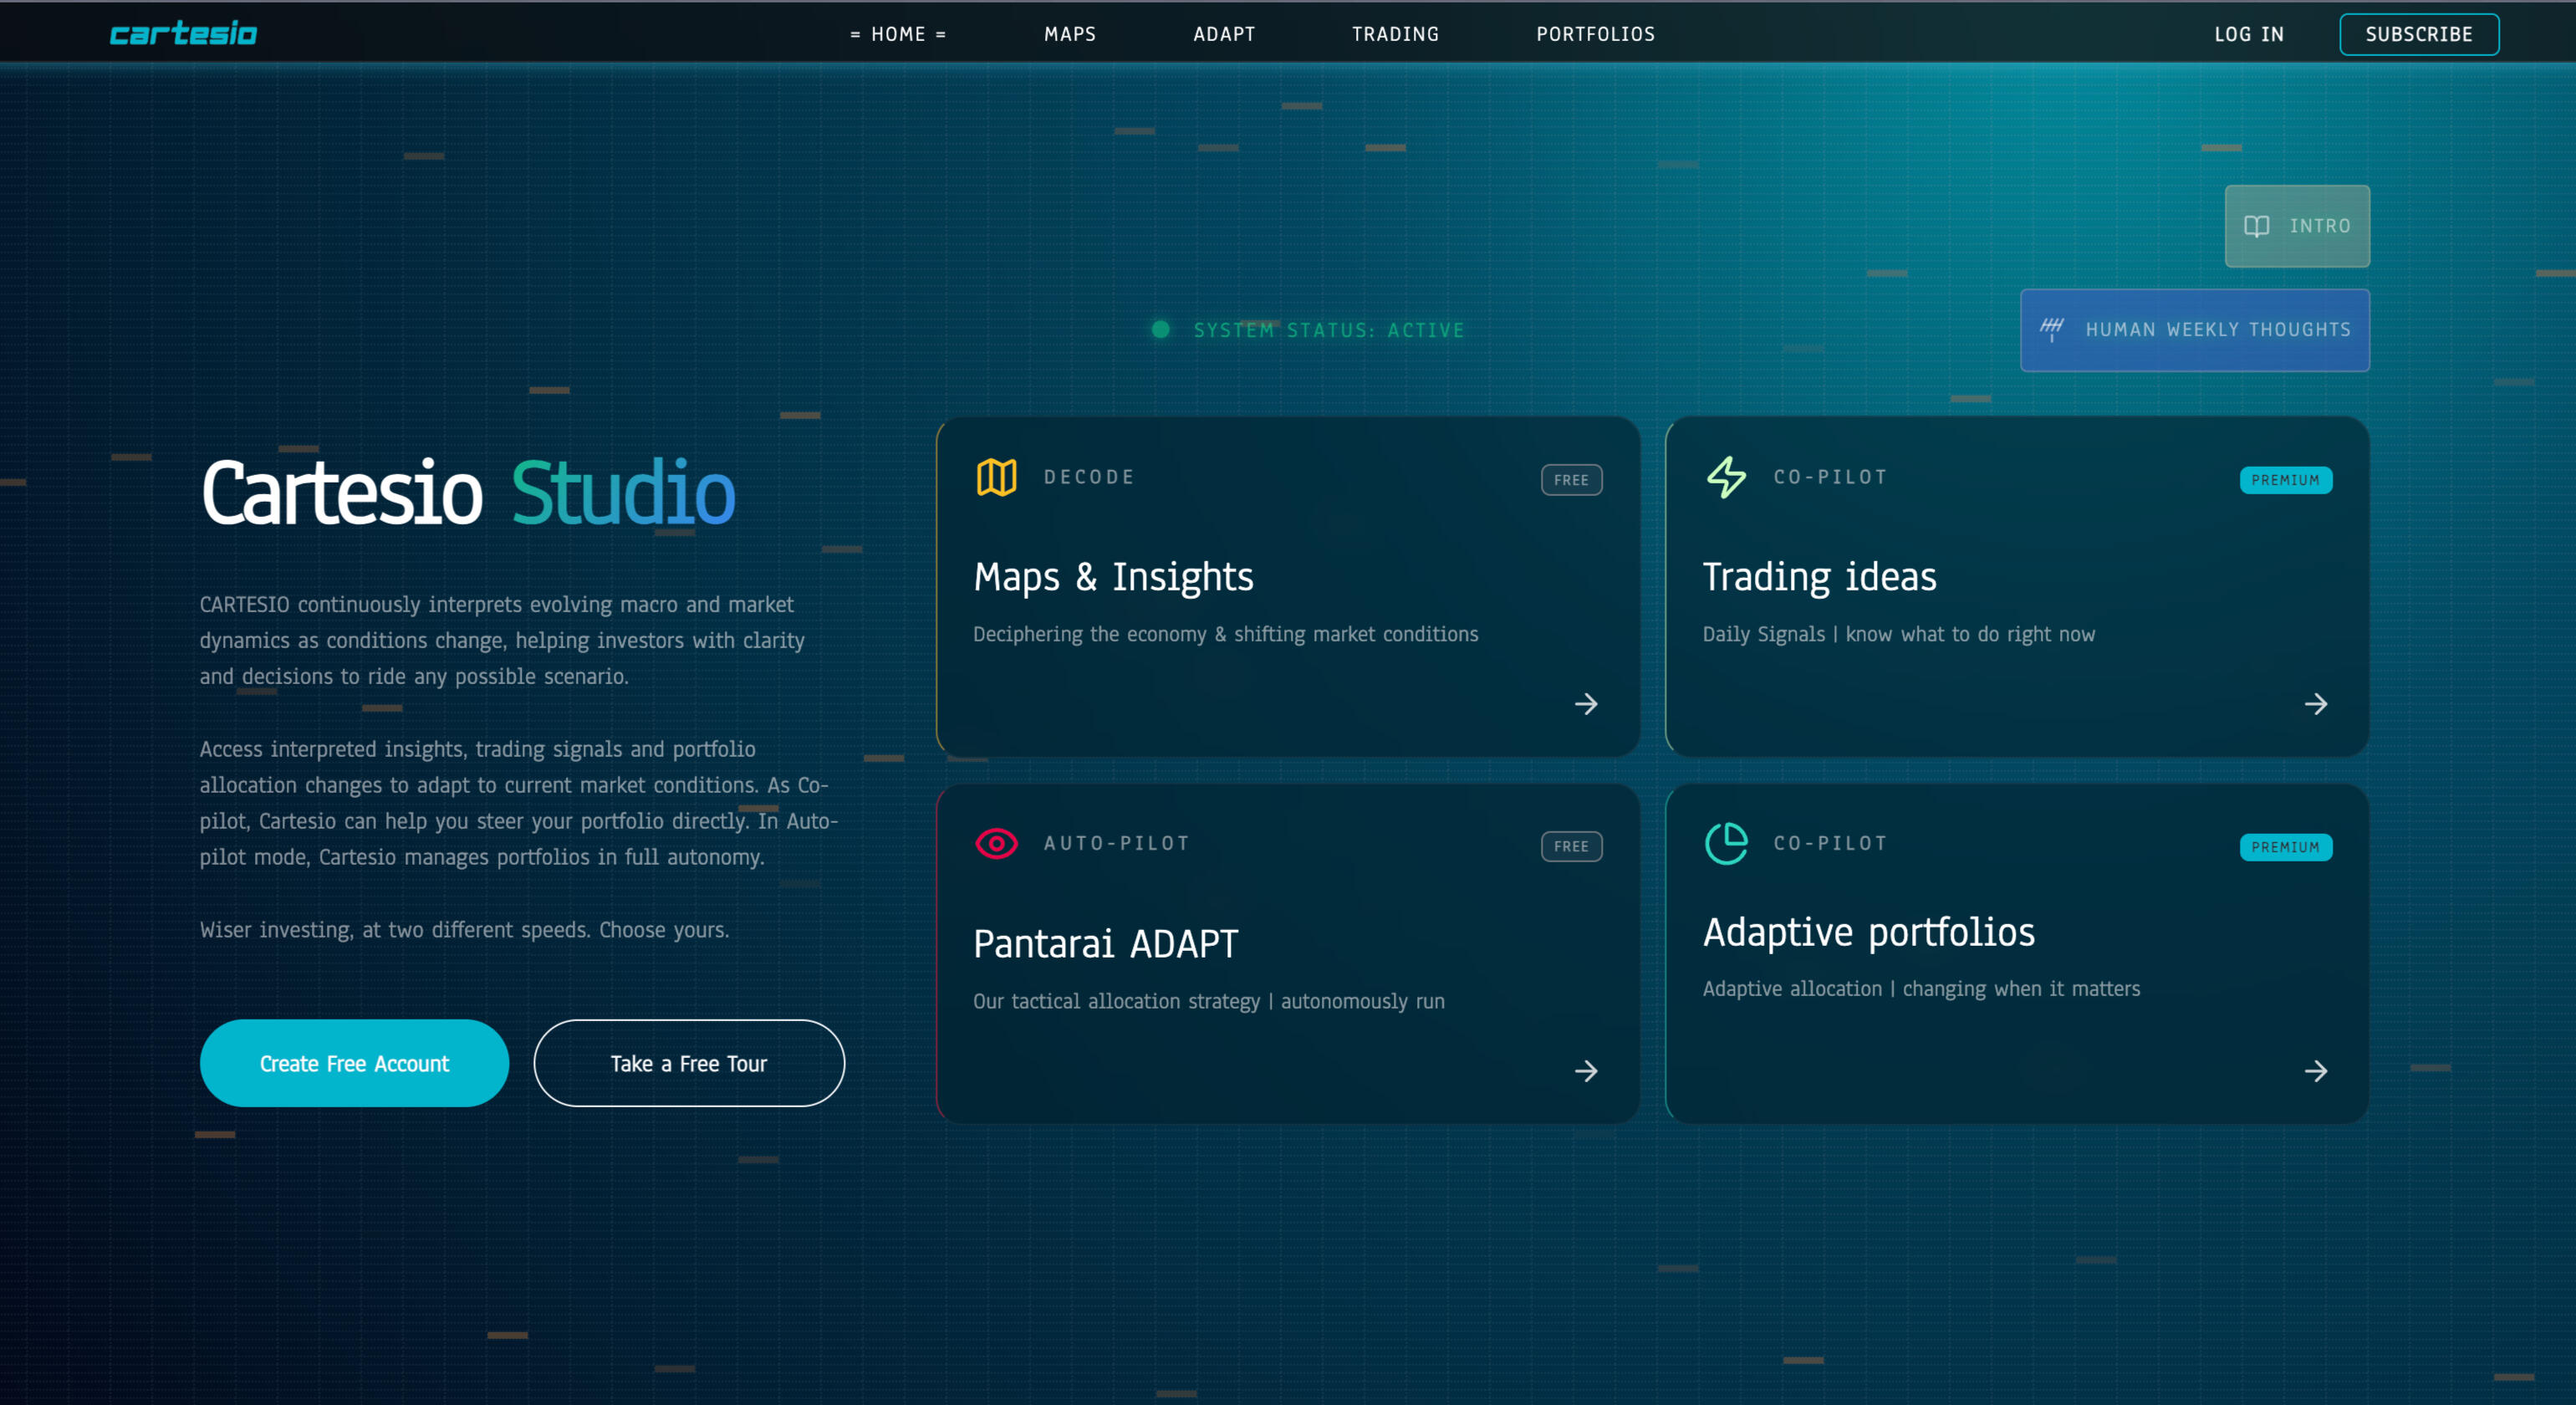Open the Trading nav item
This screenshot has width=2576, height=1405.
click(x=1395, y=34)
